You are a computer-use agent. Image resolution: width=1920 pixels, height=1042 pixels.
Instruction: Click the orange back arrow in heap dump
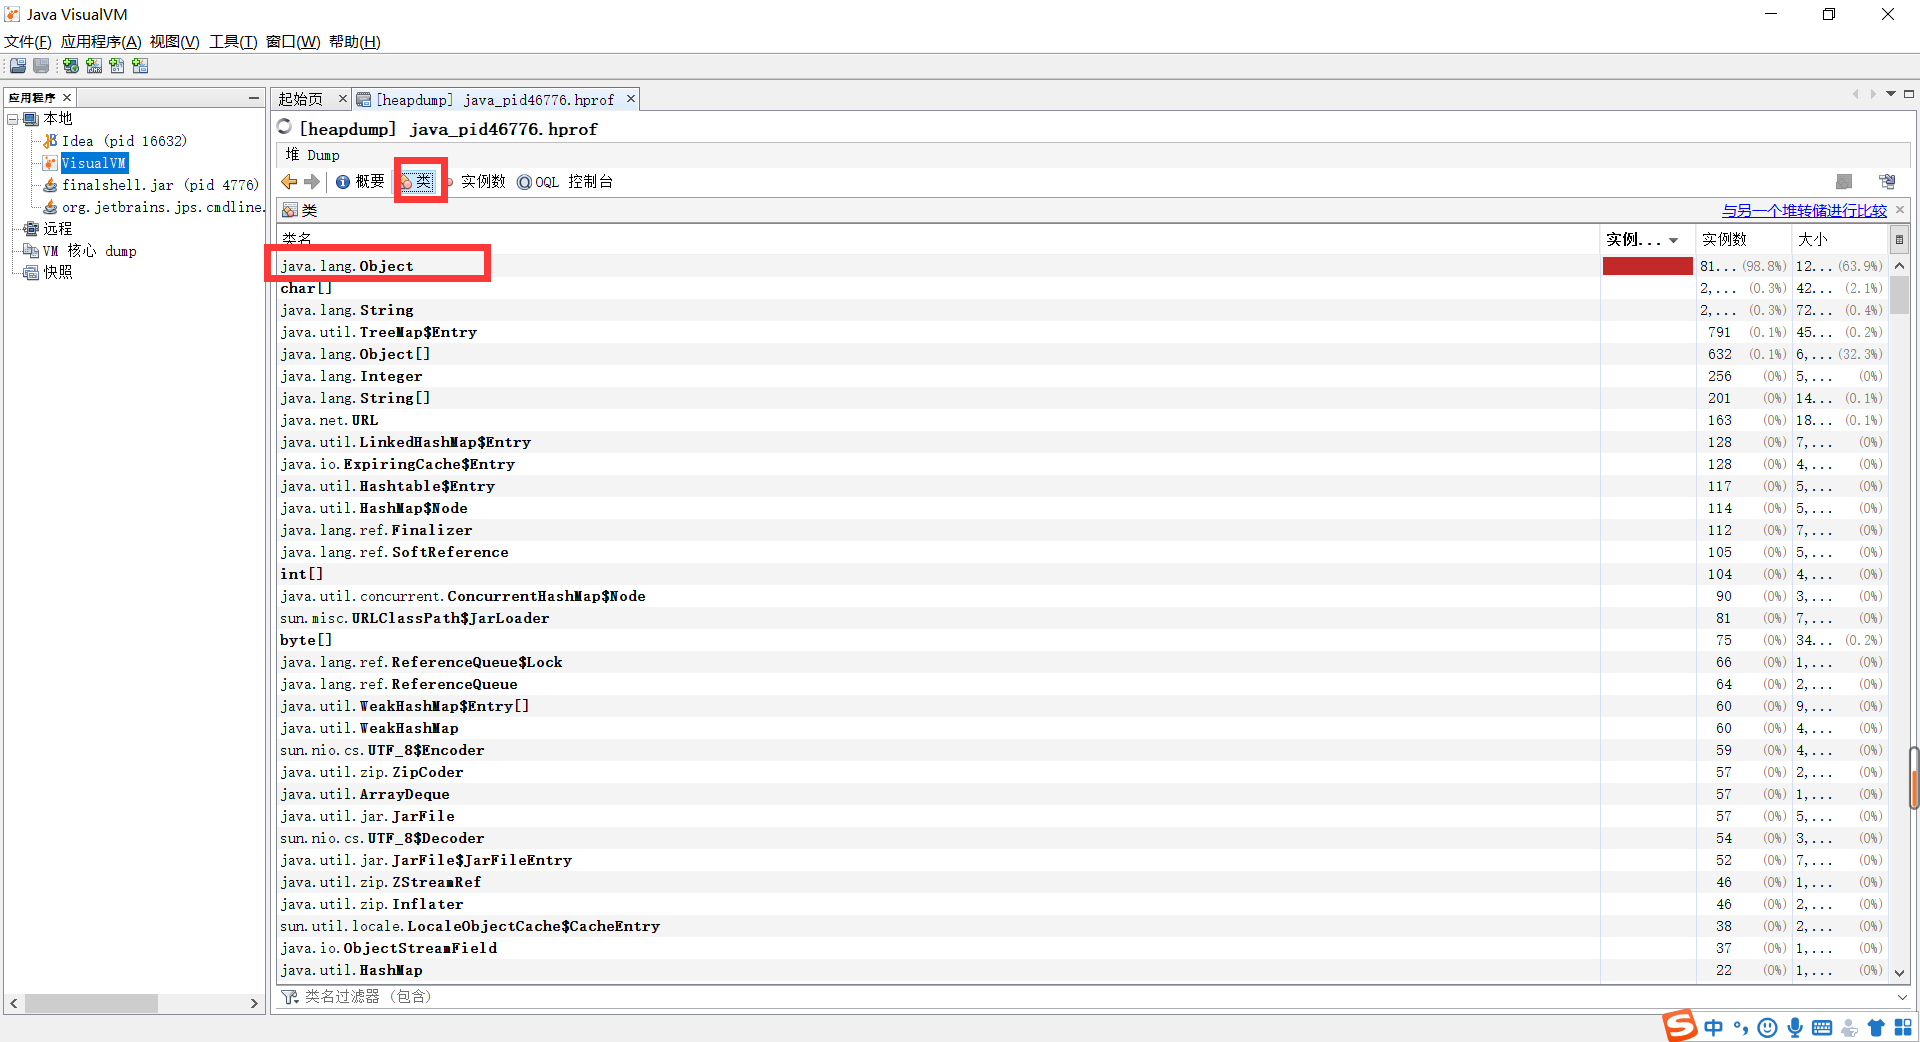coord(289,181)
